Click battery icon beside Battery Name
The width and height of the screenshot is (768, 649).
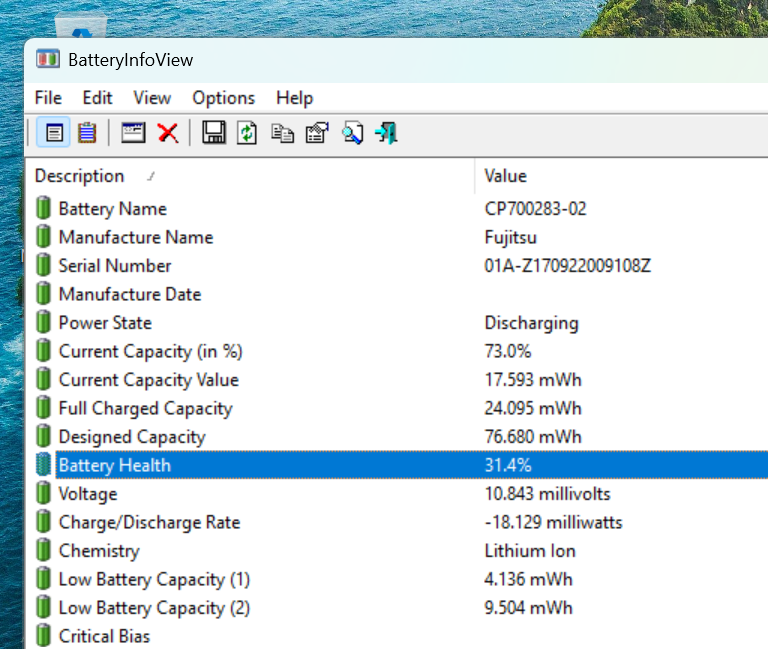(x=44, y=208)
